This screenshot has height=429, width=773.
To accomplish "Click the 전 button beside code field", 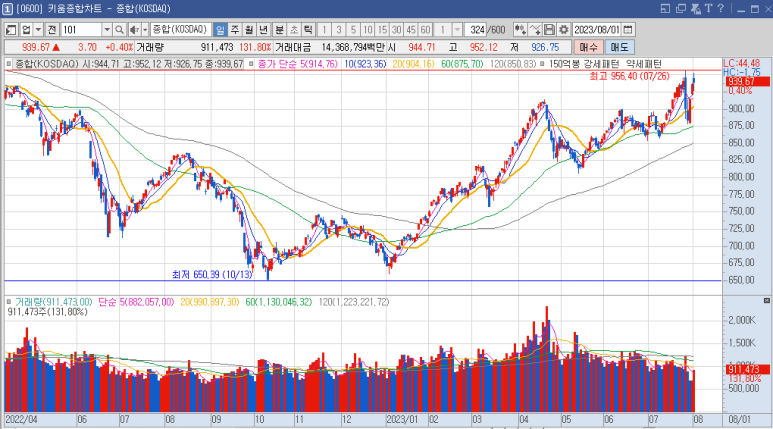I will click(x=52, y=30).
